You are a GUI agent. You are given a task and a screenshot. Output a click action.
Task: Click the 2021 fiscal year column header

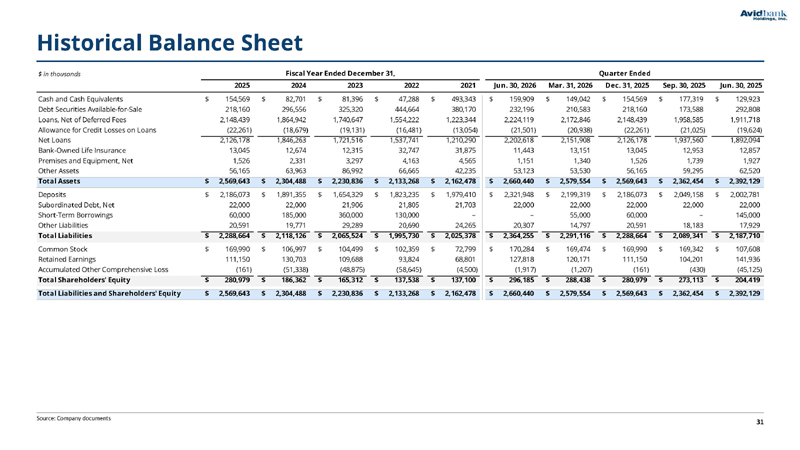point(468,86)
